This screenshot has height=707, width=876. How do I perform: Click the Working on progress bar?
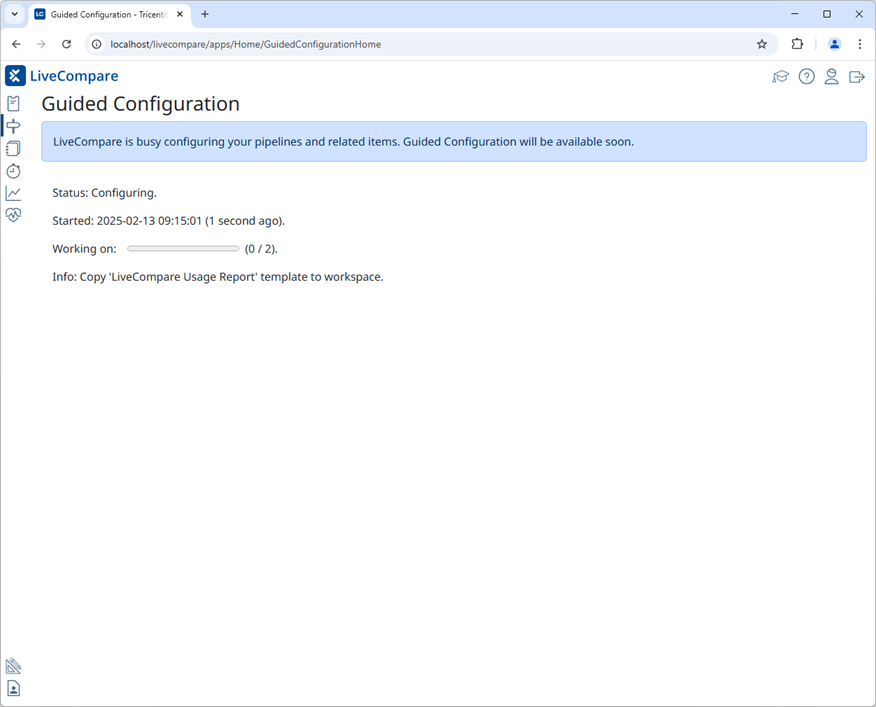pos(182,247)
